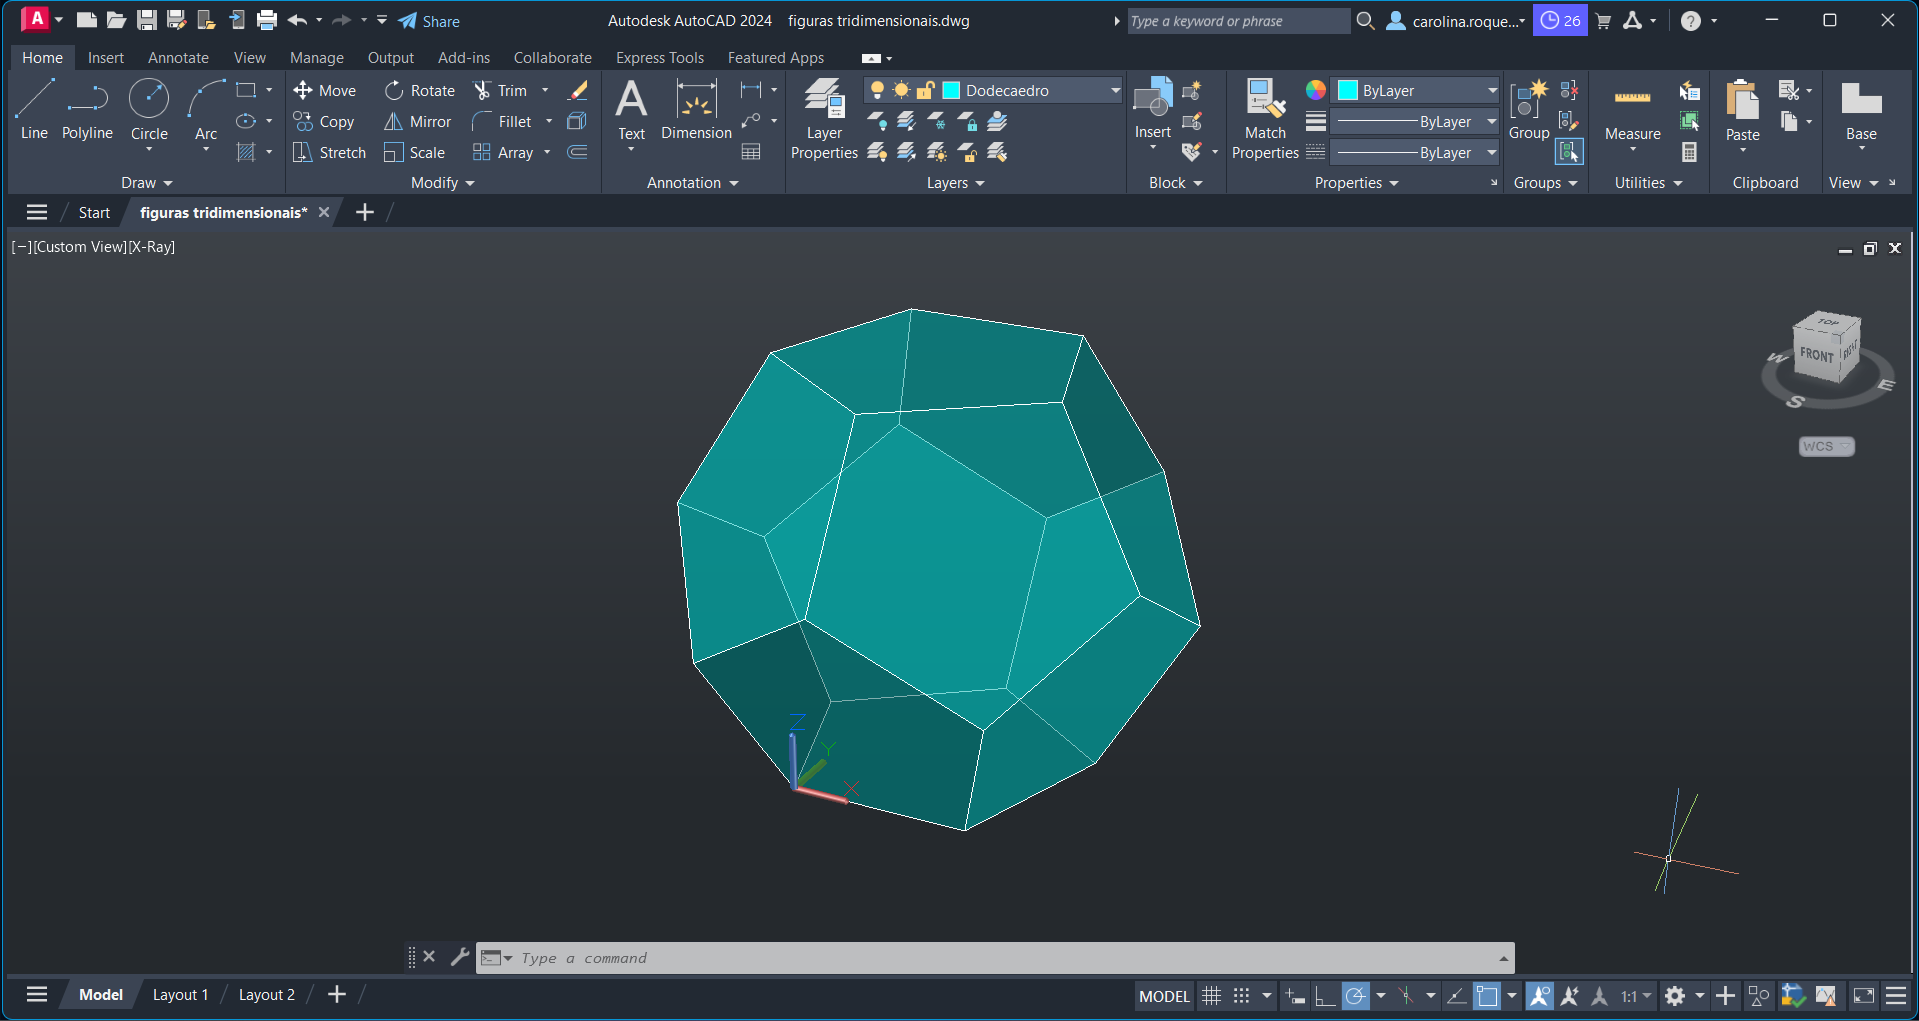Click the Mirror tool icon

[394, 122]
